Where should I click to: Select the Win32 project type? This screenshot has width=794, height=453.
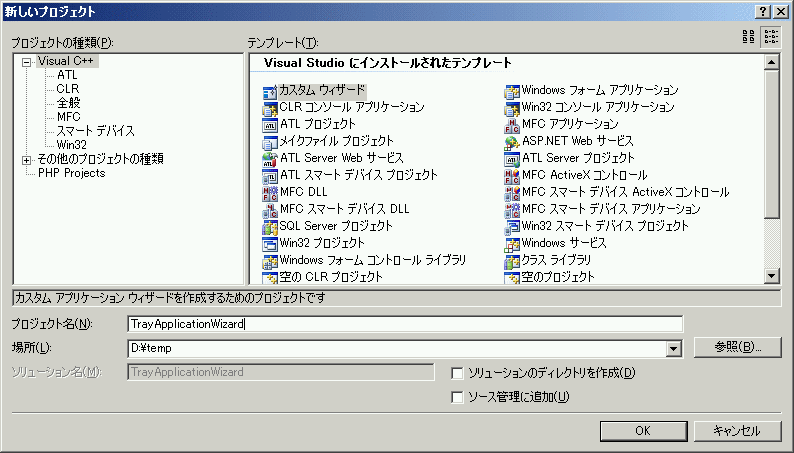coord(71,145)
